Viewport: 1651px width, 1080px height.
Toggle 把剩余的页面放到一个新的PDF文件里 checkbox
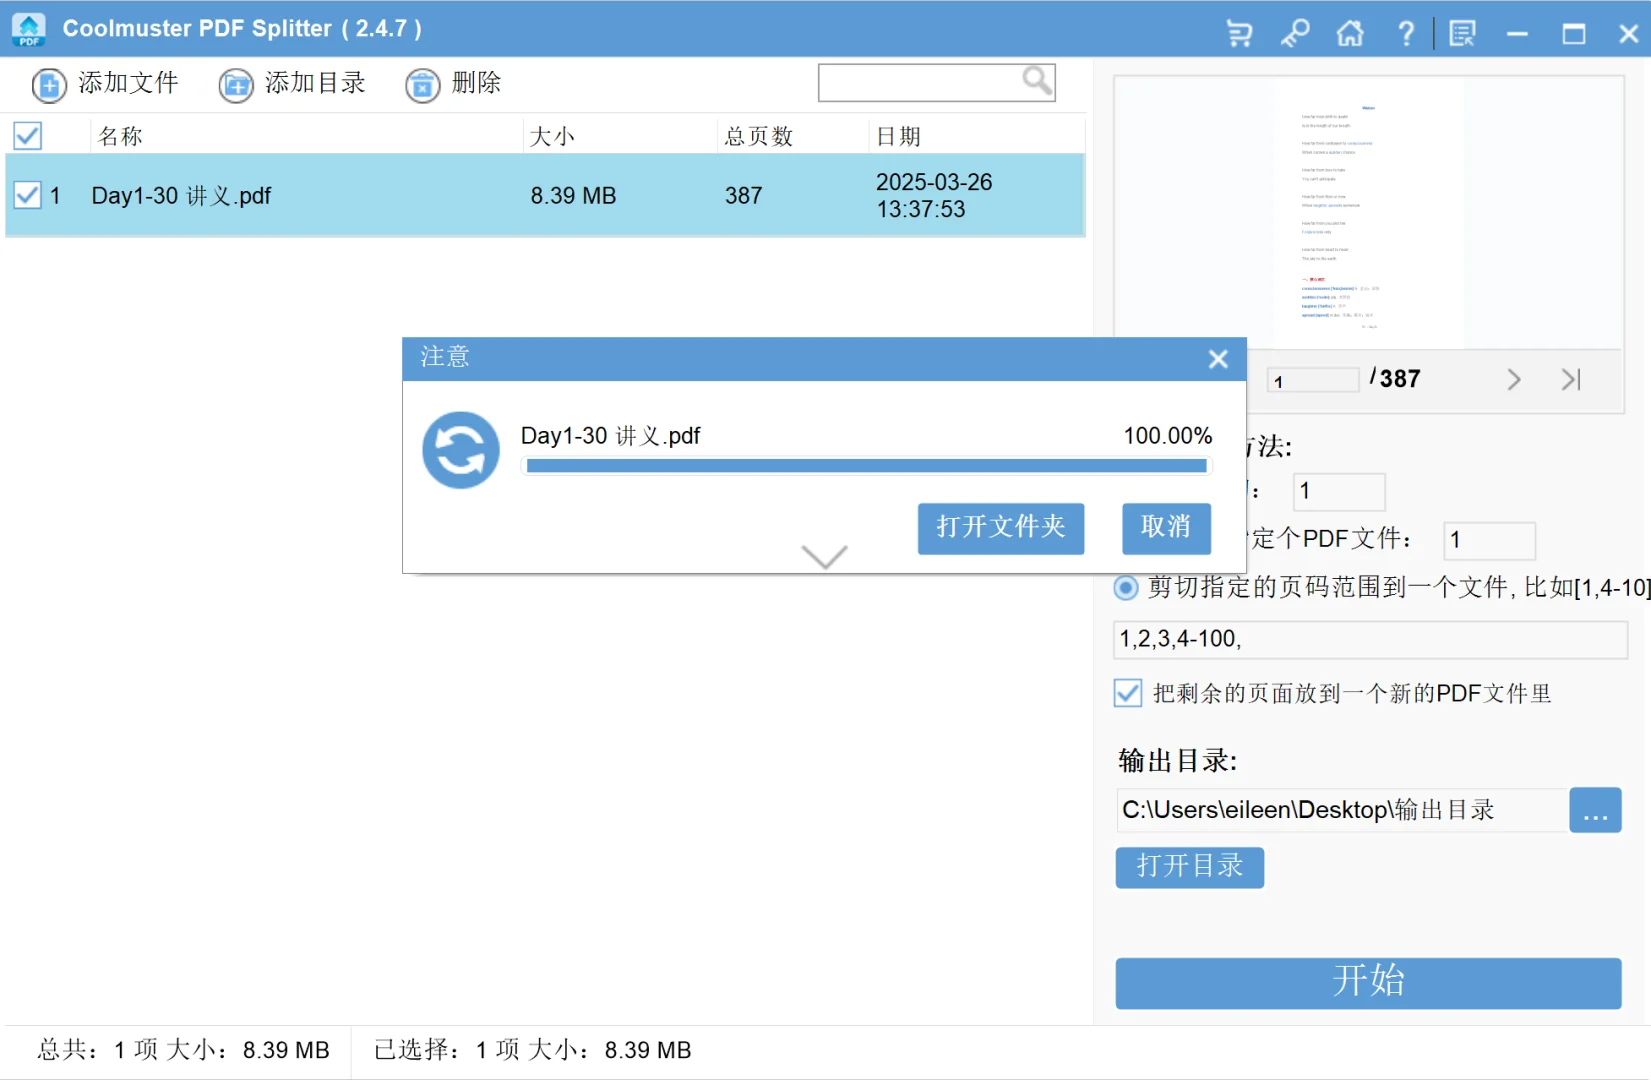(x=1128, y=693)
